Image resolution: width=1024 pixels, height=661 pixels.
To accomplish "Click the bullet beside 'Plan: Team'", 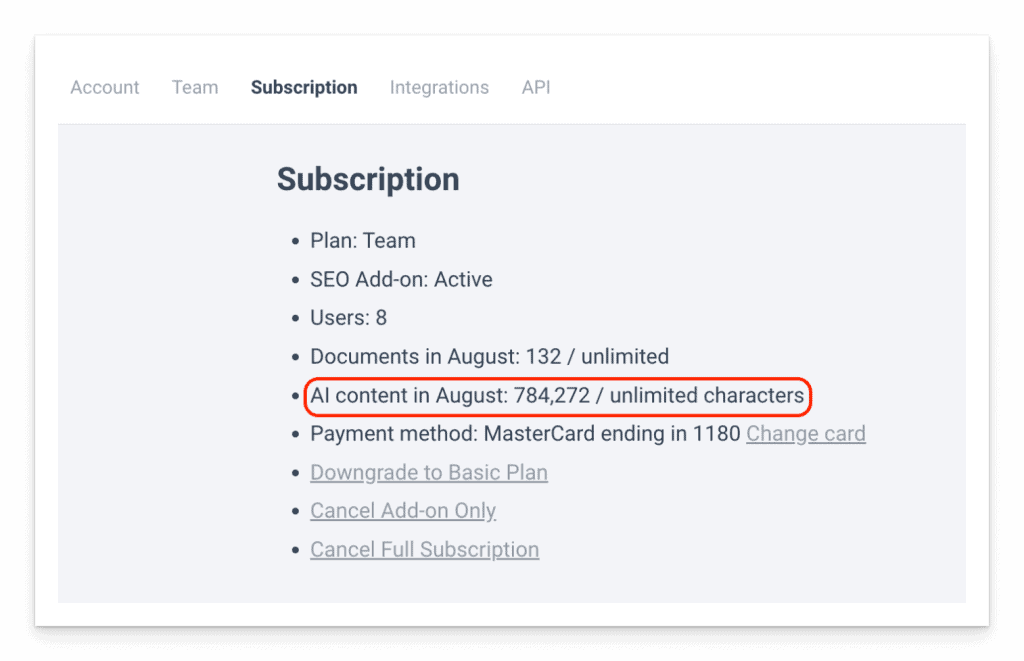I will point(295,242).
